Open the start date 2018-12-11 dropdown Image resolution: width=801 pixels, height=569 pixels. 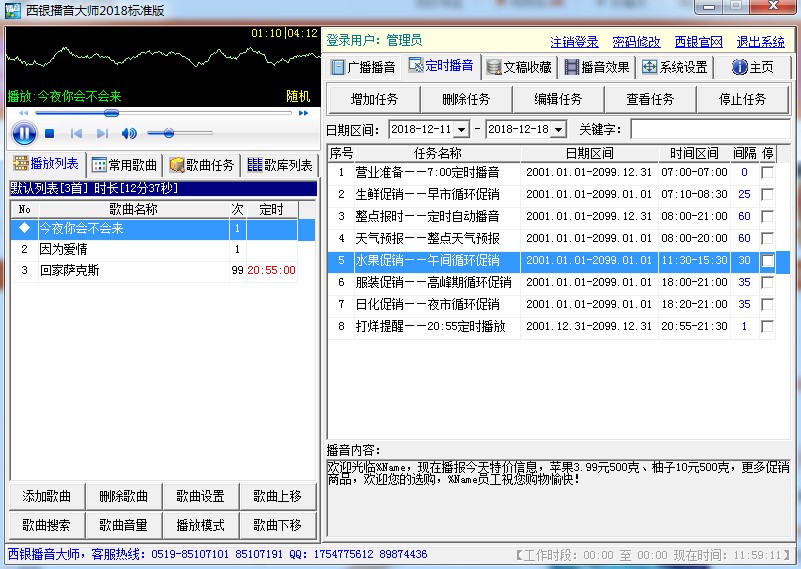click(x=461, y=130)
